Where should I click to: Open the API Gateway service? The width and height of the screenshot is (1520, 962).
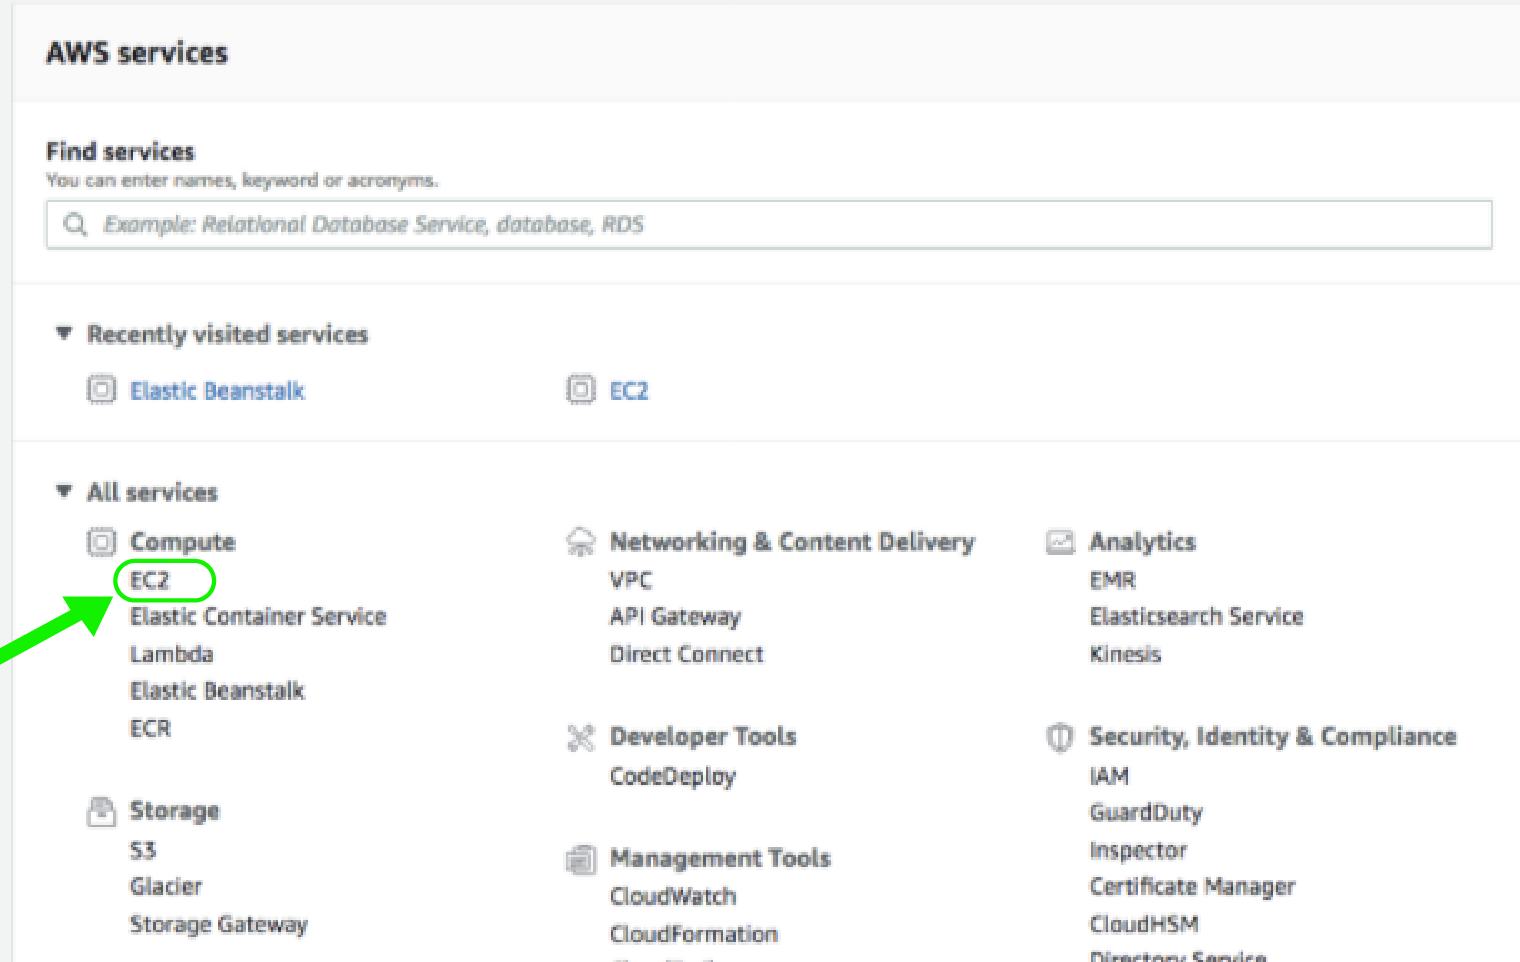(x=675, y=616)
